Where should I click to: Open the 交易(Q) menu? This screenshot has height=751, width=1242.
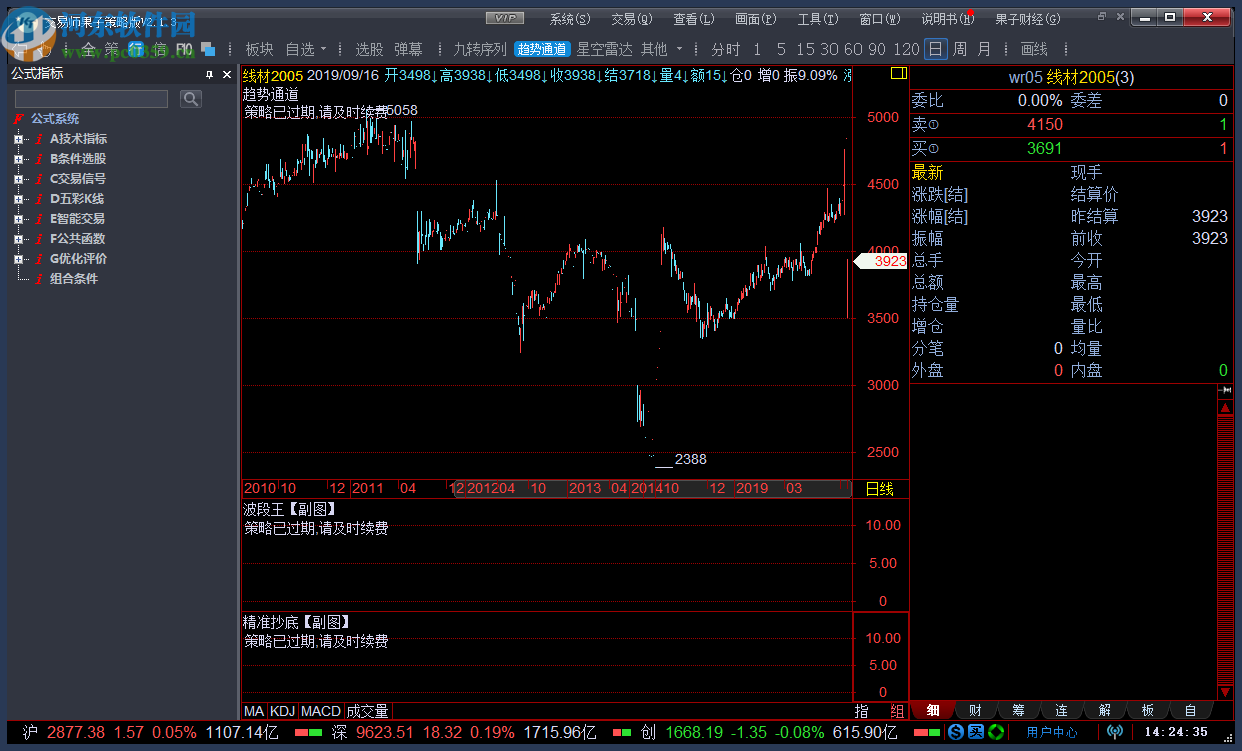pos(632,19)
